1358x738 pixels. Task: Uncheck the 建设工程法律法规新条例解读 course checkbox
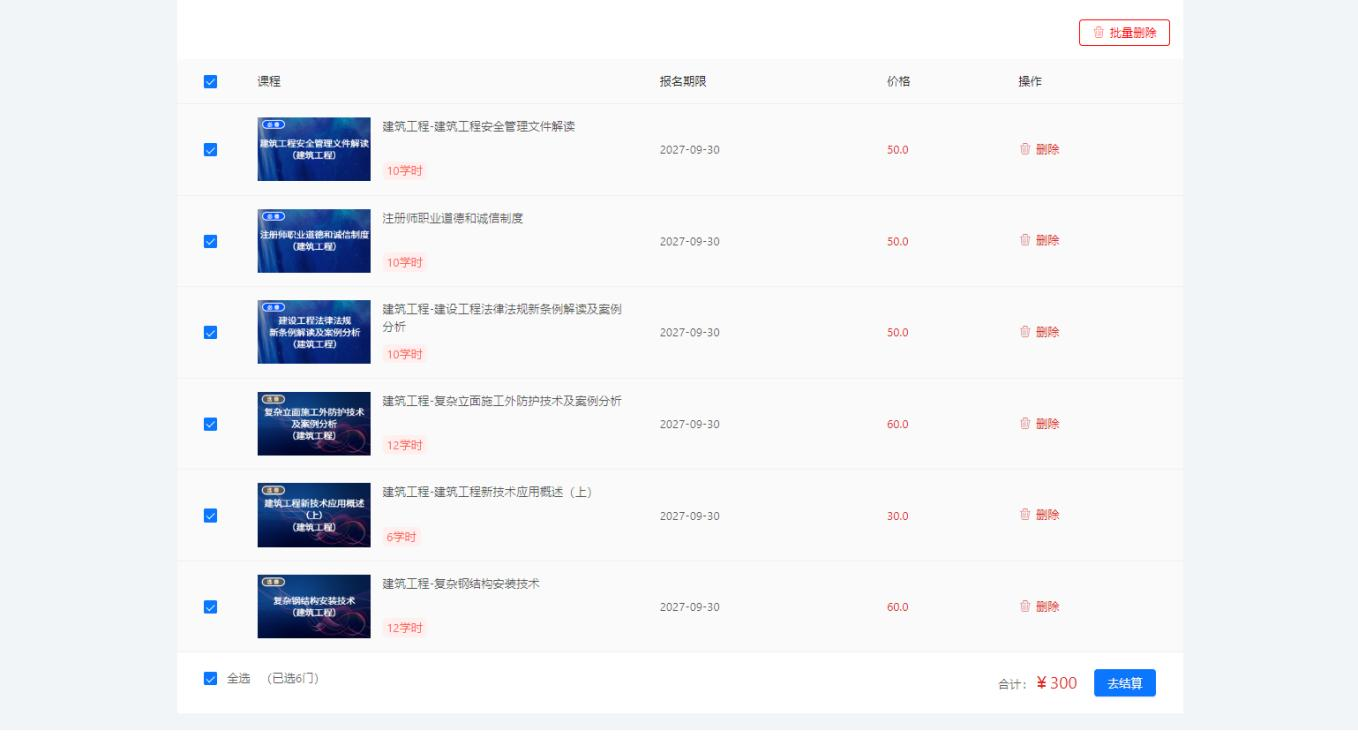[x=210, y=333]
